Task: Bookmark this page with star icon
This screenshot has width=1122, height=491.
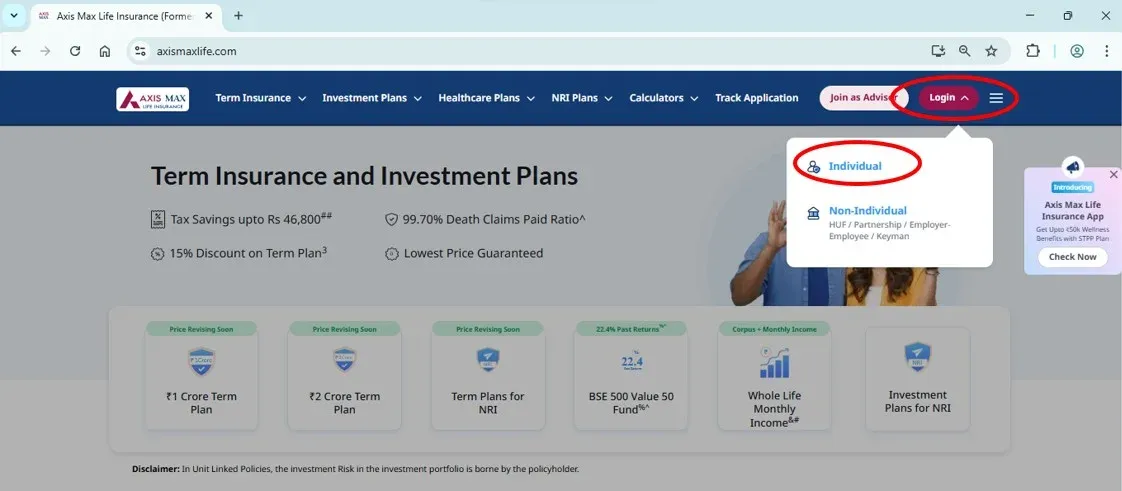Action: [x=991, y=51]
